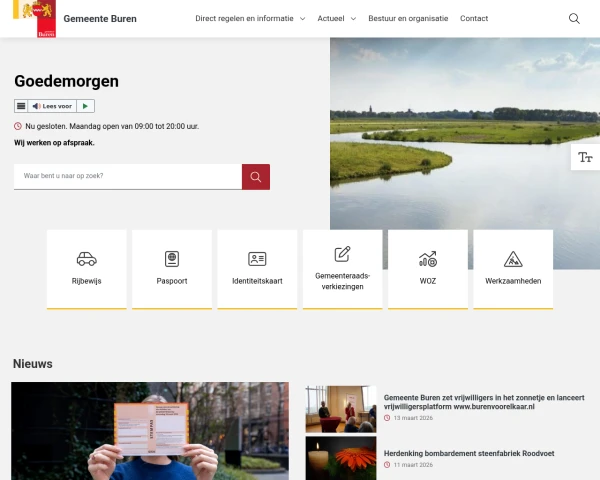
Task: Expand the Actueel menu chevron
Action: tap(353, 19)
